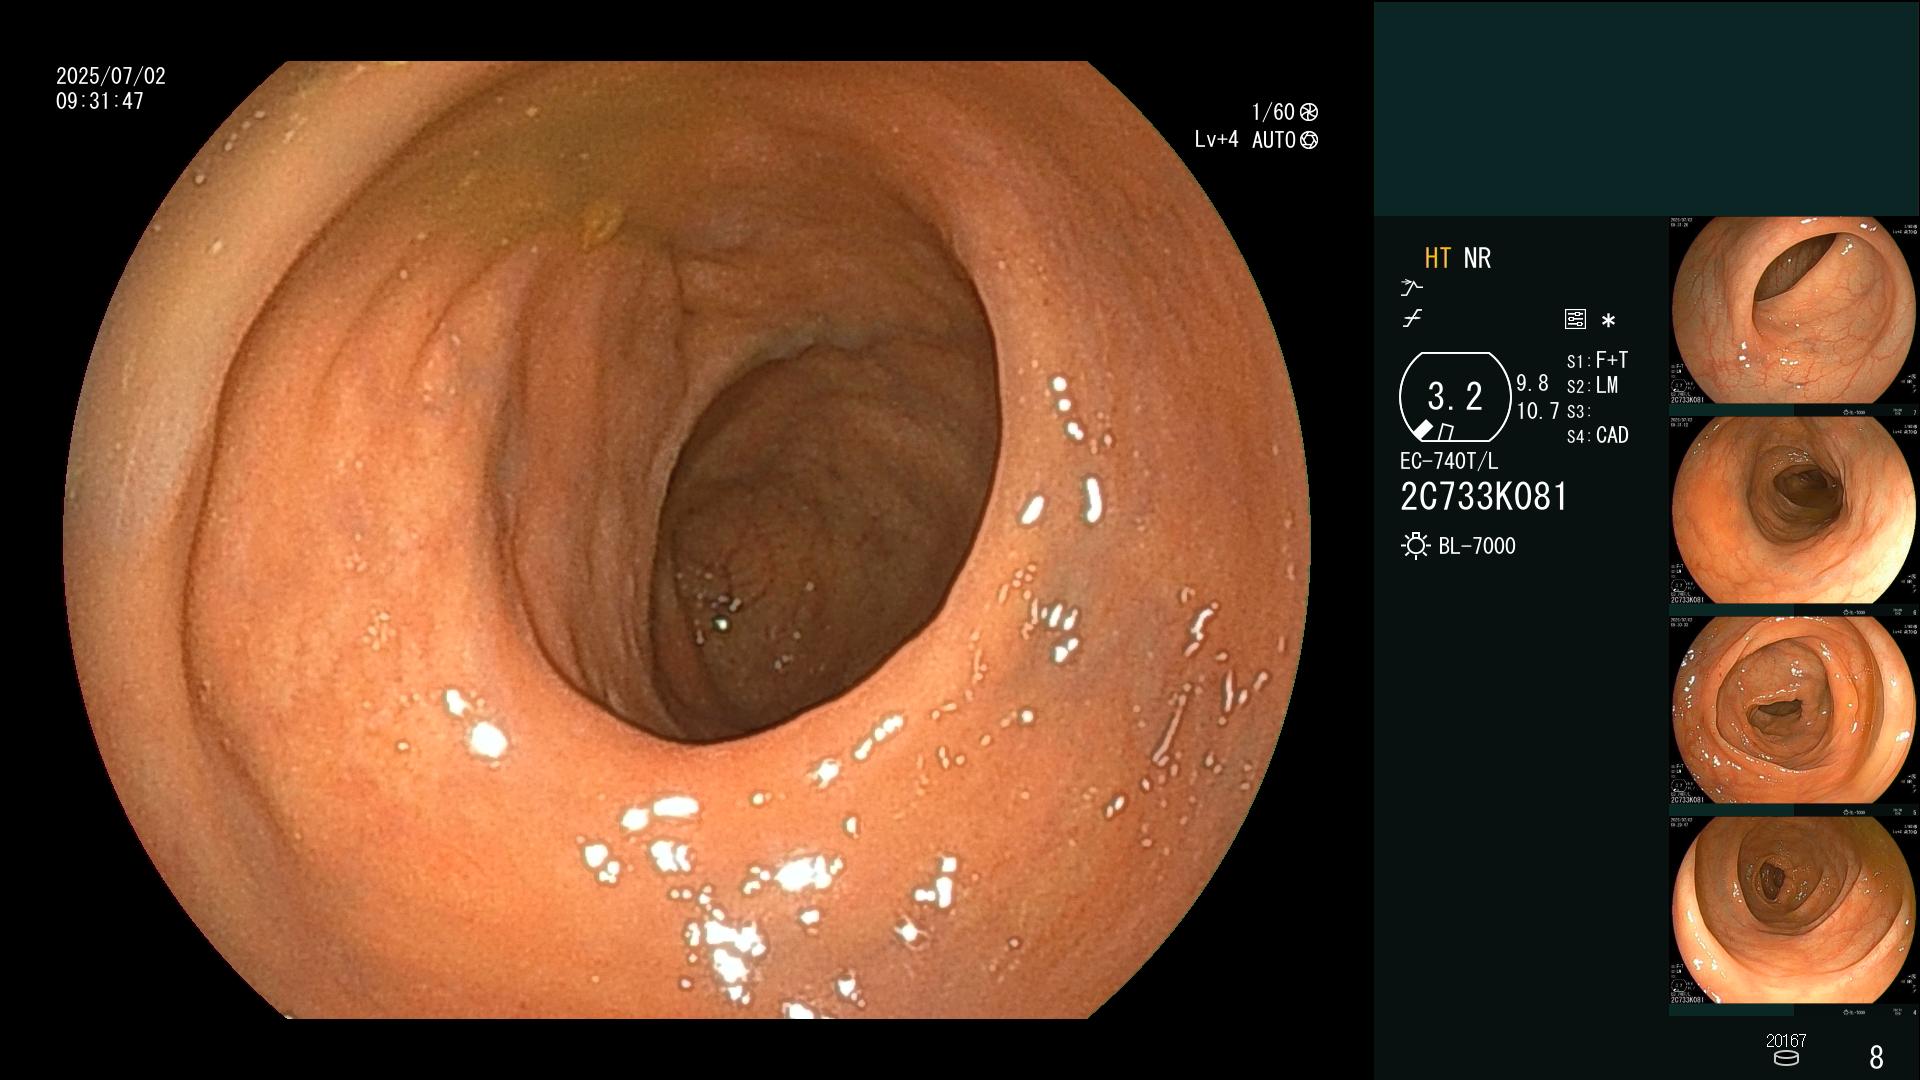Click the tone curve icon below it
The width and height of the screenshot is (1920, 1080).
(1412, 319)
